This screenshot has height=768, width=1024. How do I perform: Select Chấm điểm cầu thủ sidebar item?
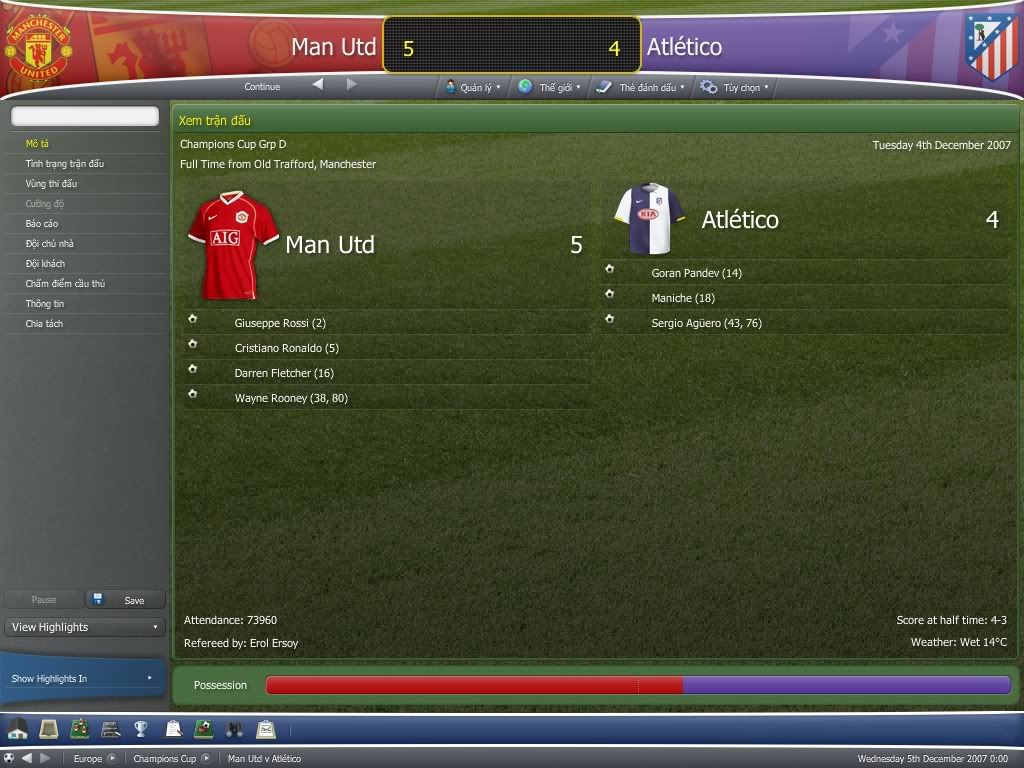(x=65, y=283)
